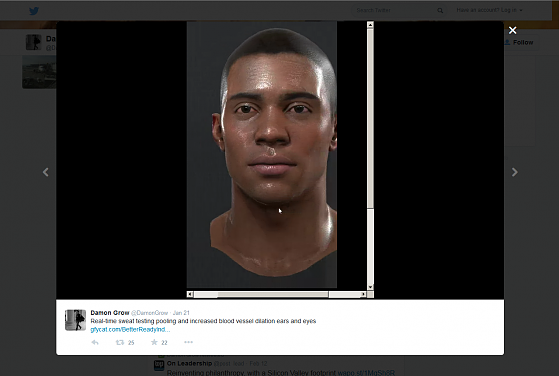Open Damon Grow's profile name link
The width and height of the screenshot is (559, 376).
point(110,313)
